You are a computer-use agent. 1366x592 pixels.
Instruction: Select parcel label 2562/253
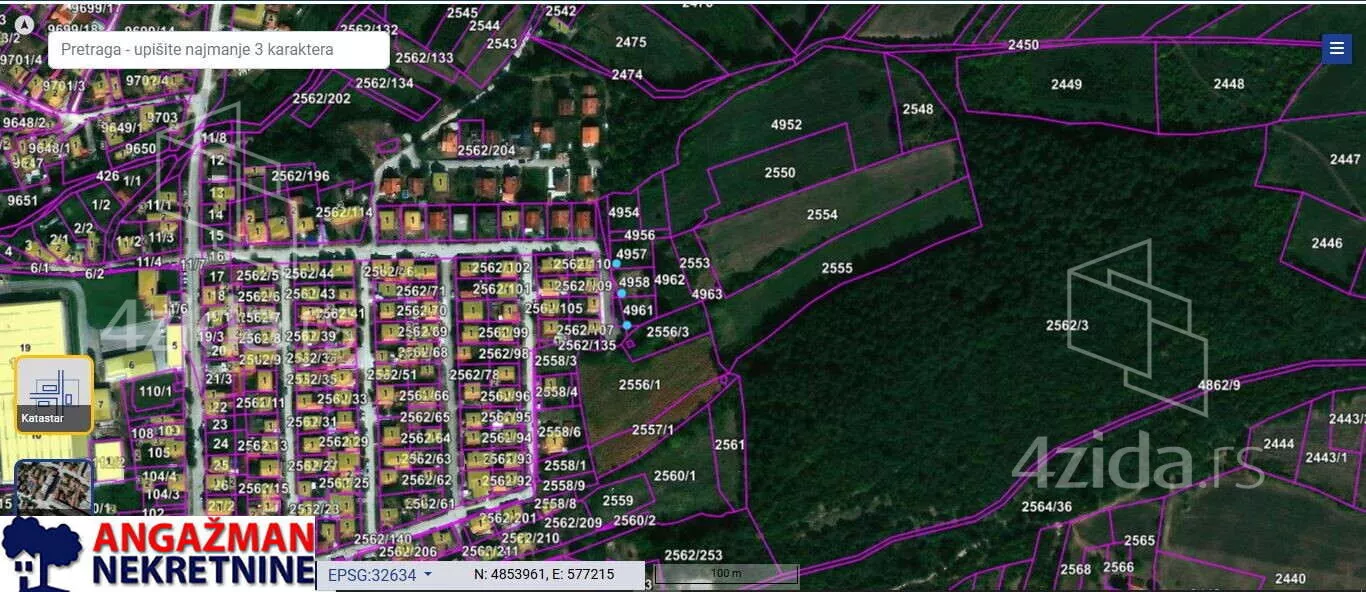[693, 555]
